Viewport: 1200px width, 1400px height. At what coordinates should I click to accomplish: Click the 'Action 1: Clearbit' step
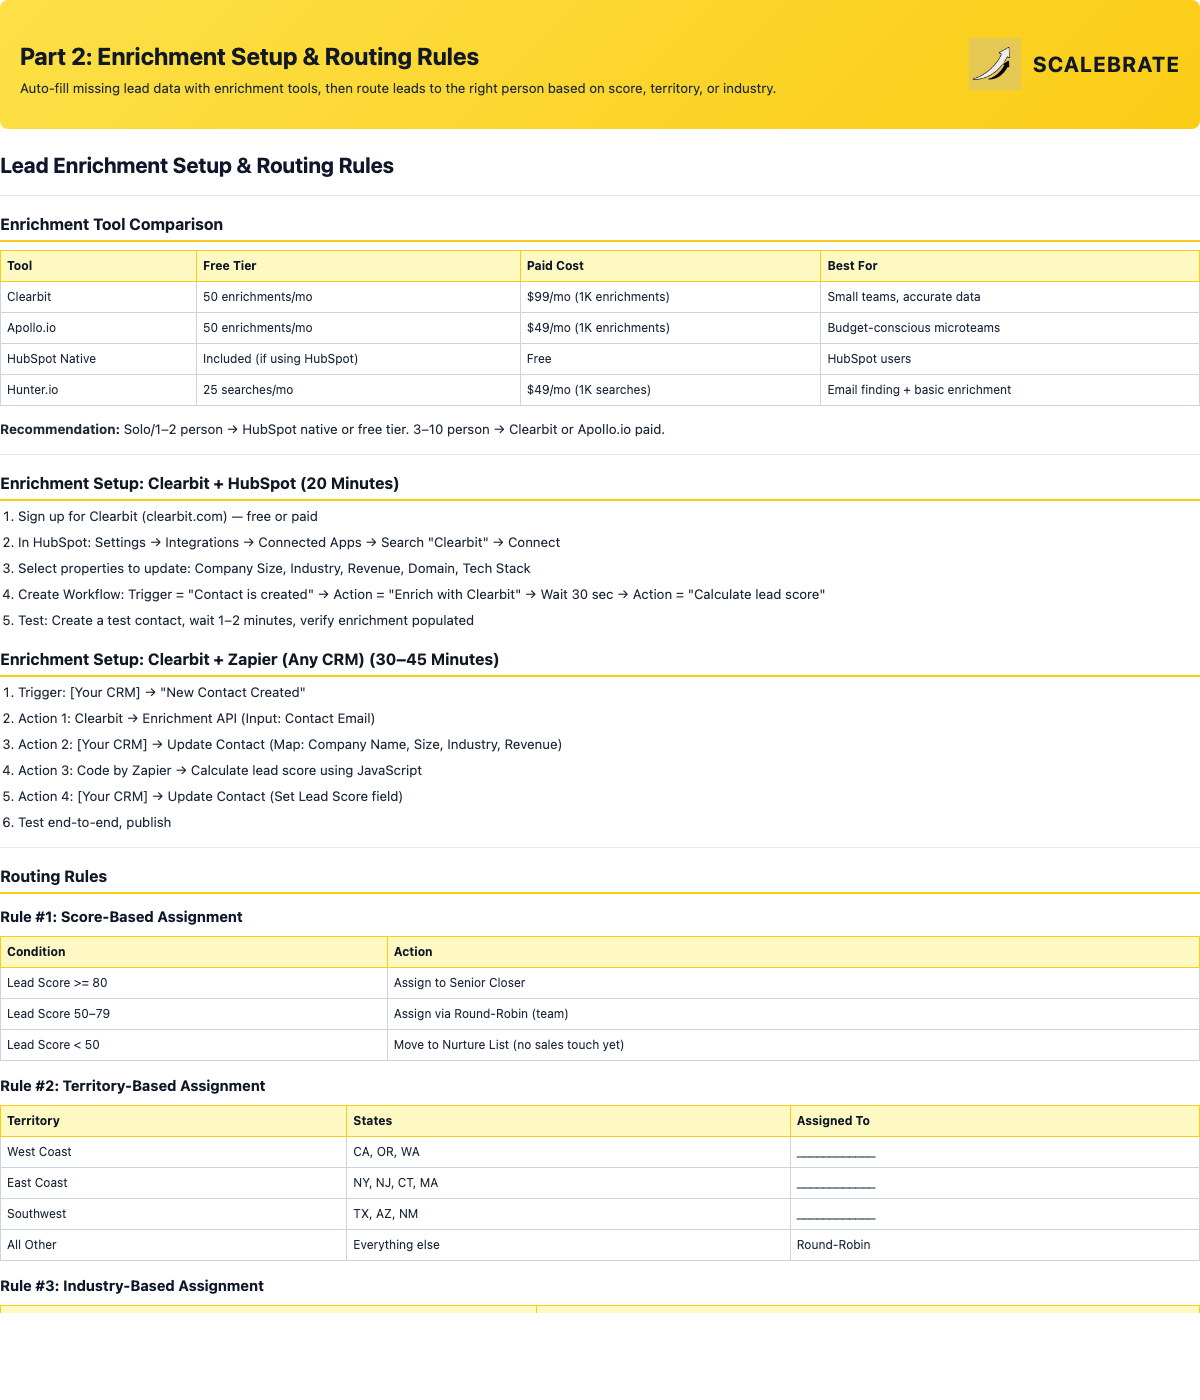coord(196,719)
